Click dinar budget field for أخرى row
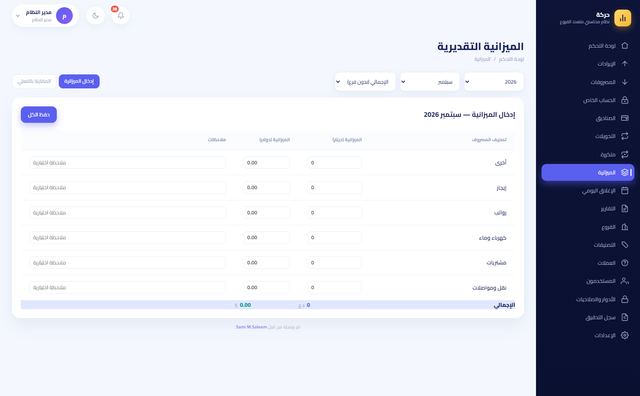This screenshot has width=640, height=396. click(334, 163)
